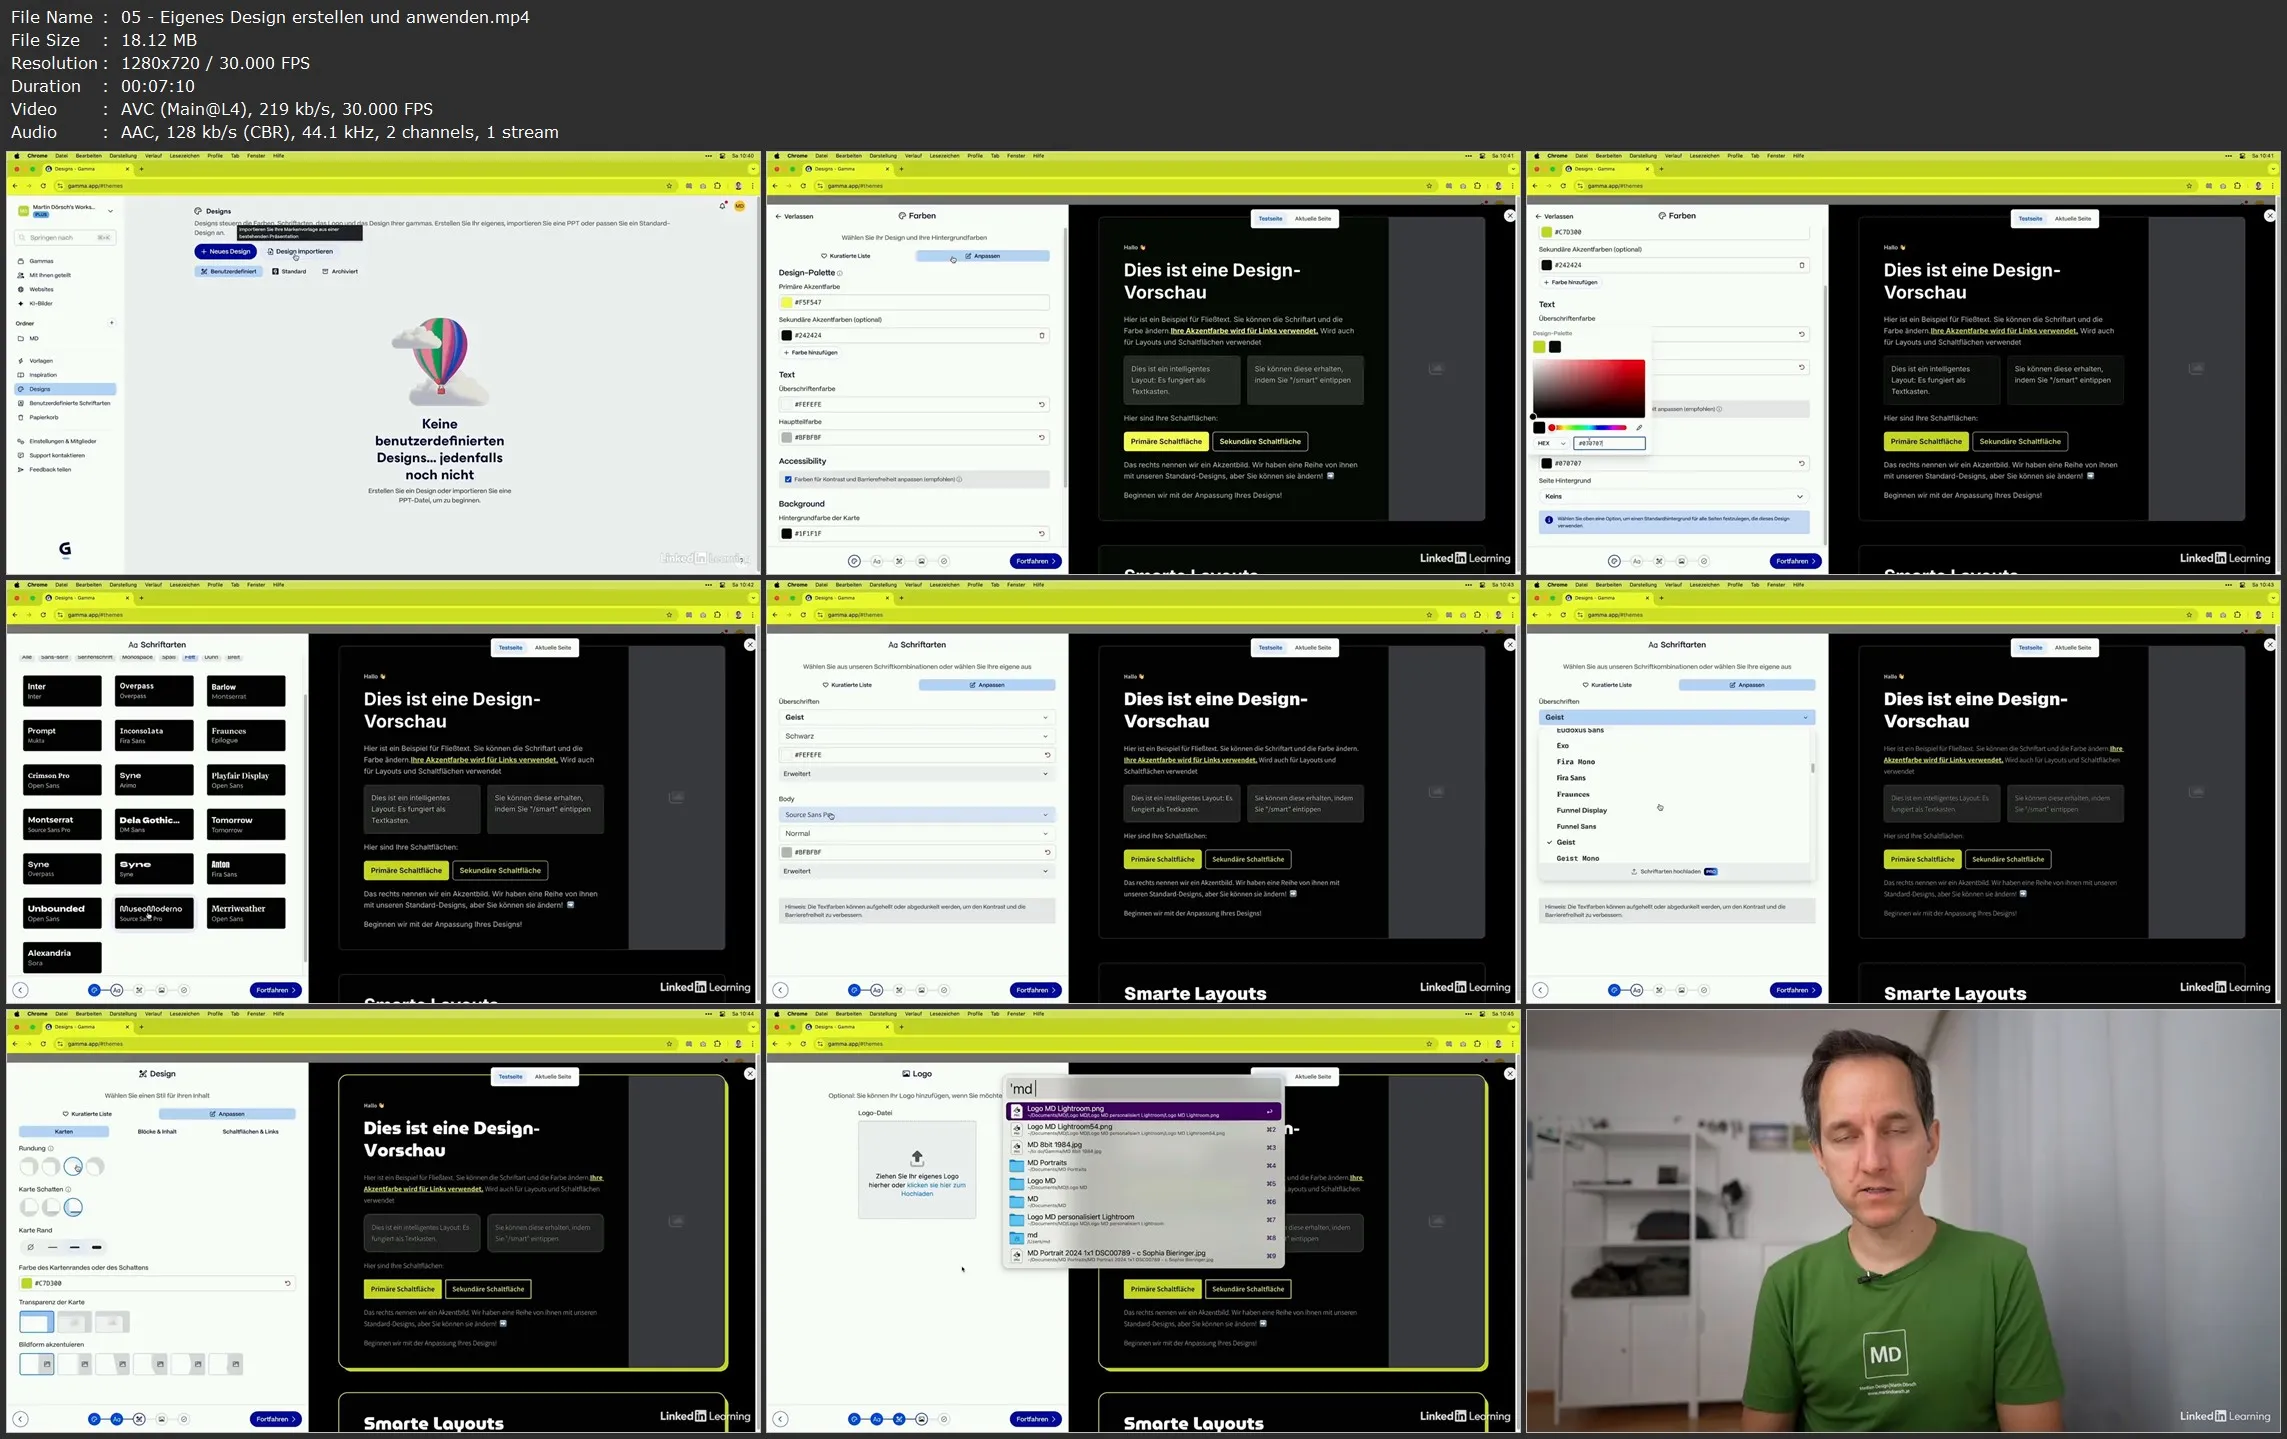Viewport: 2287px width, 1439px height.
Task: Pick a color with the eyedropper icon
Action: [1639, 428]
